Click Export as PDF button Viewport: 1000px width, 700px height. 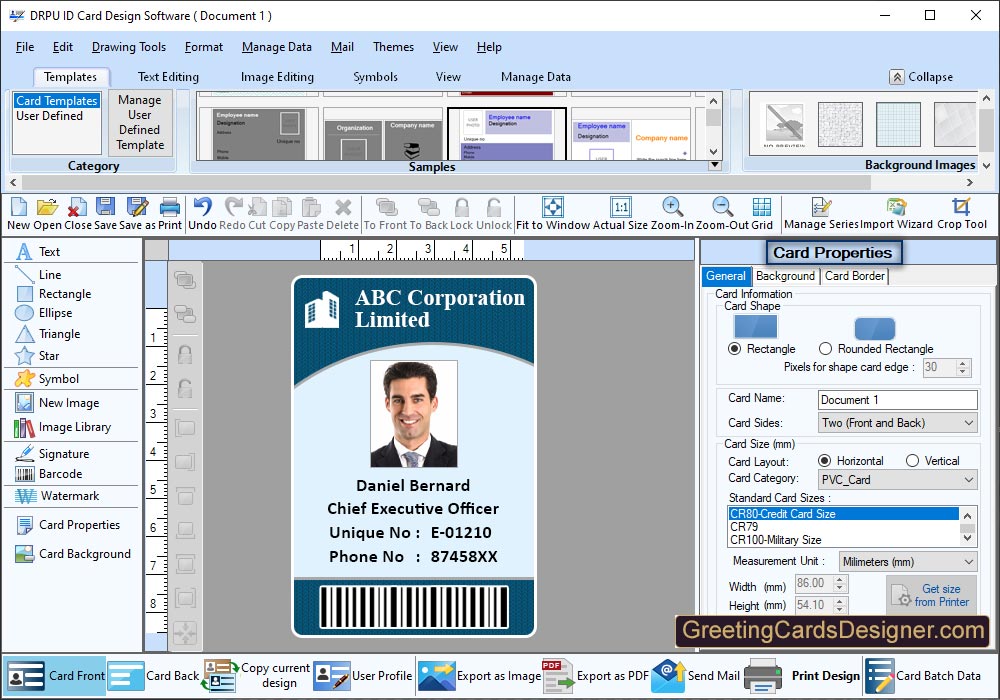[594, 676]
